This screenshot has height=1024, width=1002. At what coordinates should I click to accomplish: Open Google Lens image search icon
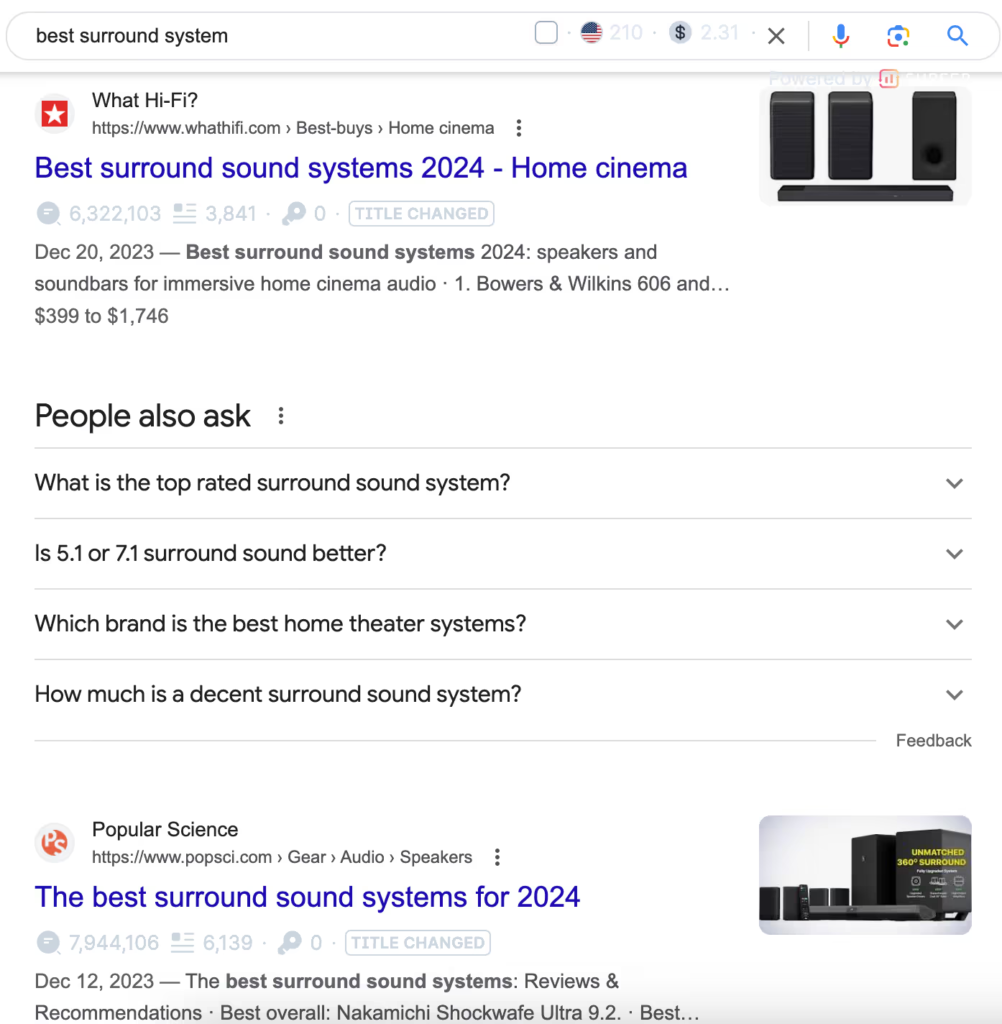[898, 36]
